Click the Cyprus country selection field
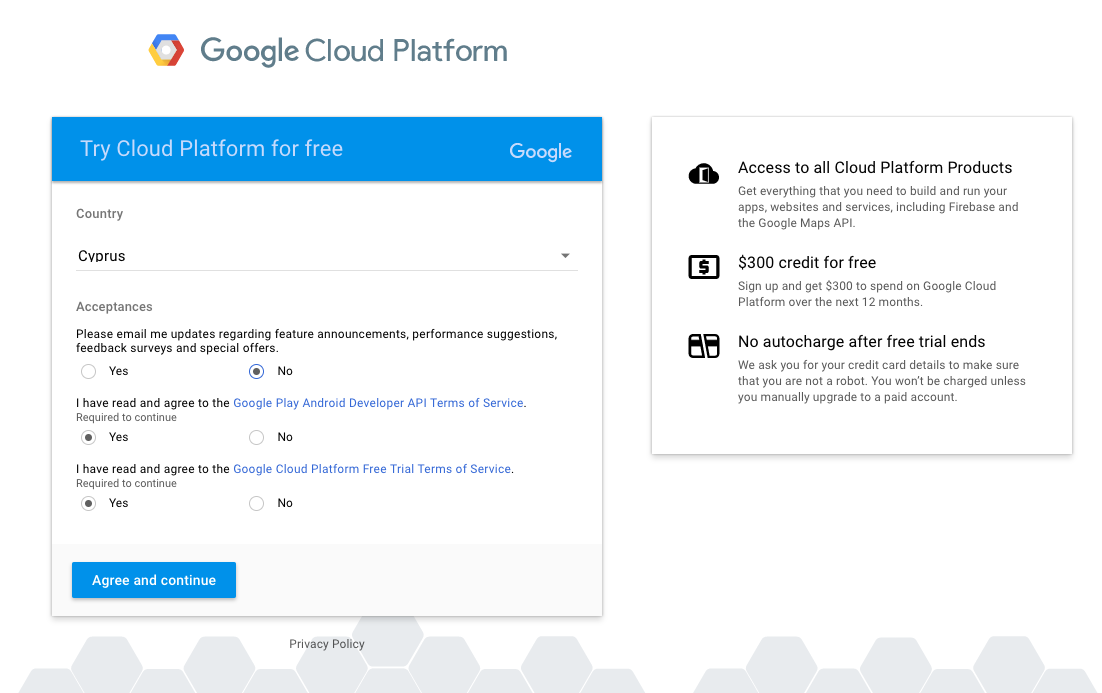1102x693 pixels. [x=327, y=256]
